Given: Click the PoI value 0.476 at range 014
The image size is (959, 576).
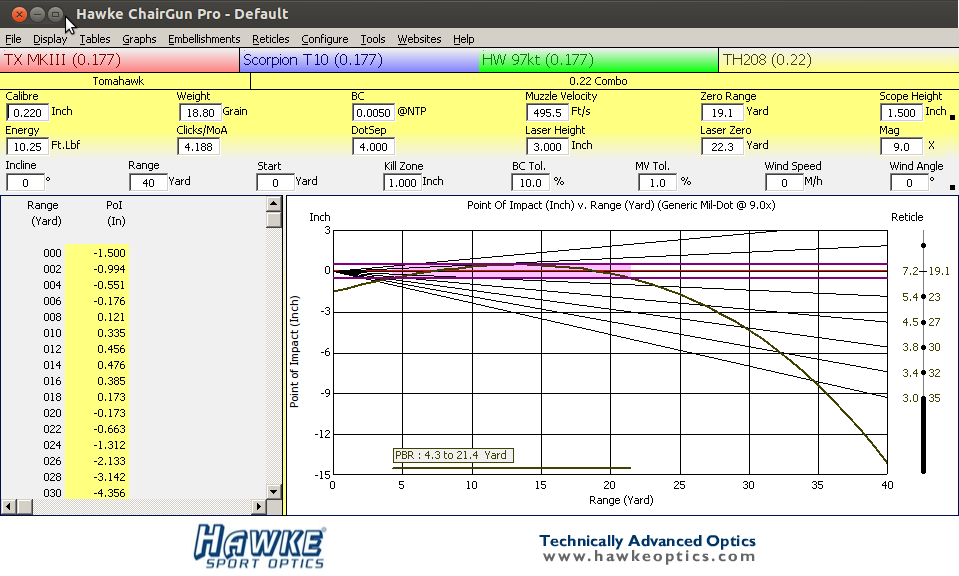Looking at the screenshot, I should [111, 365].
